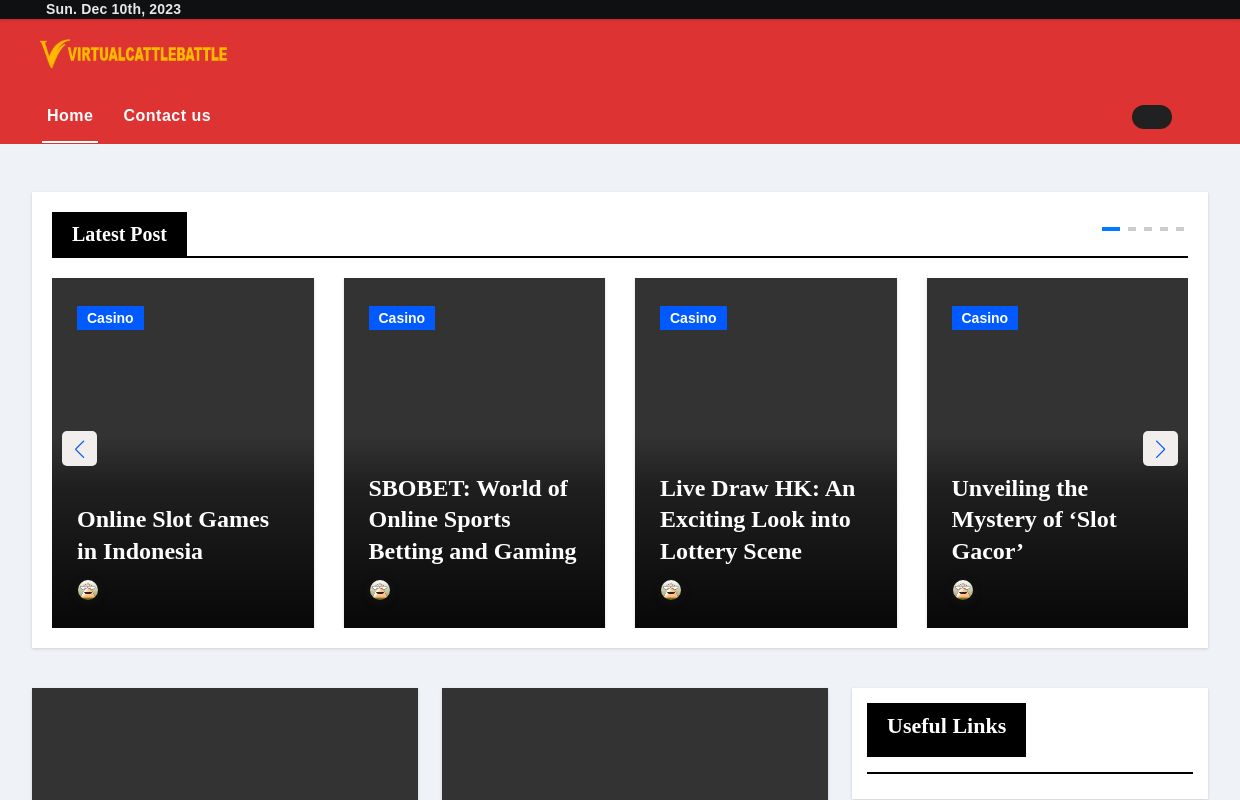Select the third carousel pagination dot
The image size is (1240, 800).
click(1148, 229)
